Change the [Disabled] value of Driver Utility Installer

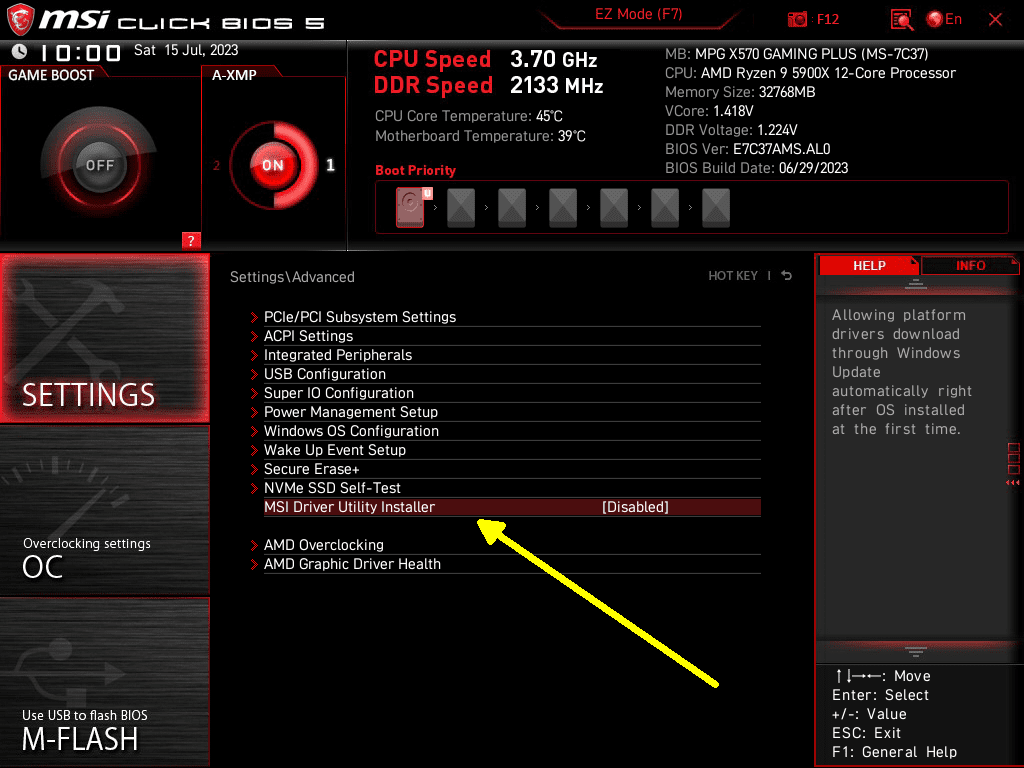pos(635,507)
